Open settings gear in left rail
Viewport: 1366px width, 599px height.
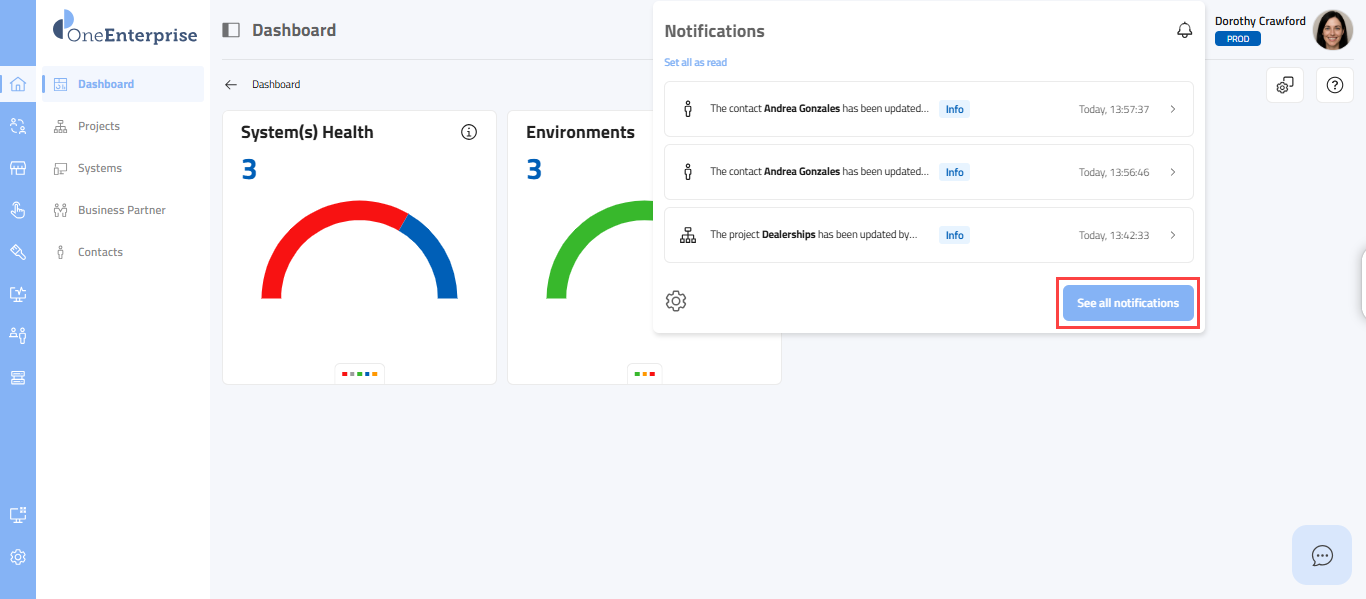17,557
